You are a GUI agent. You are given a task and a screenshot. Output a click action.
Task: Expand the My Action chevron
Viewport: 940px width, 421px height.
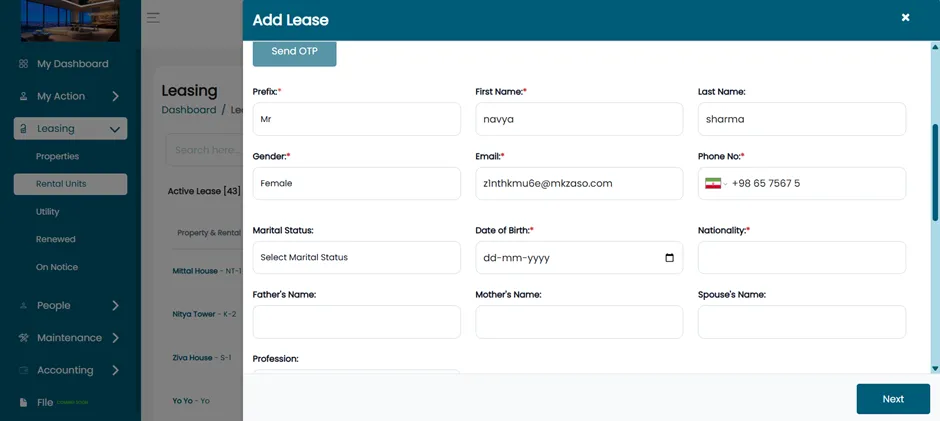point(115,96)
